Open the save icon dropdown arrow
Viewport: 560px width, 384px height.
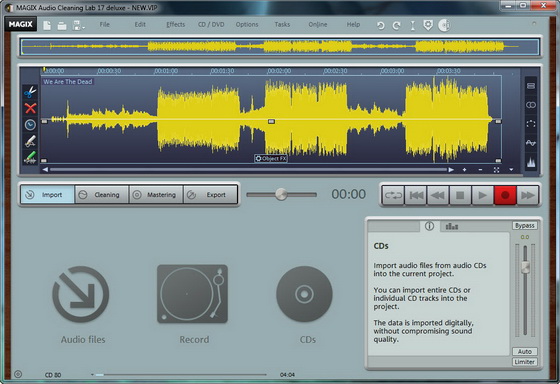point(83,28)
